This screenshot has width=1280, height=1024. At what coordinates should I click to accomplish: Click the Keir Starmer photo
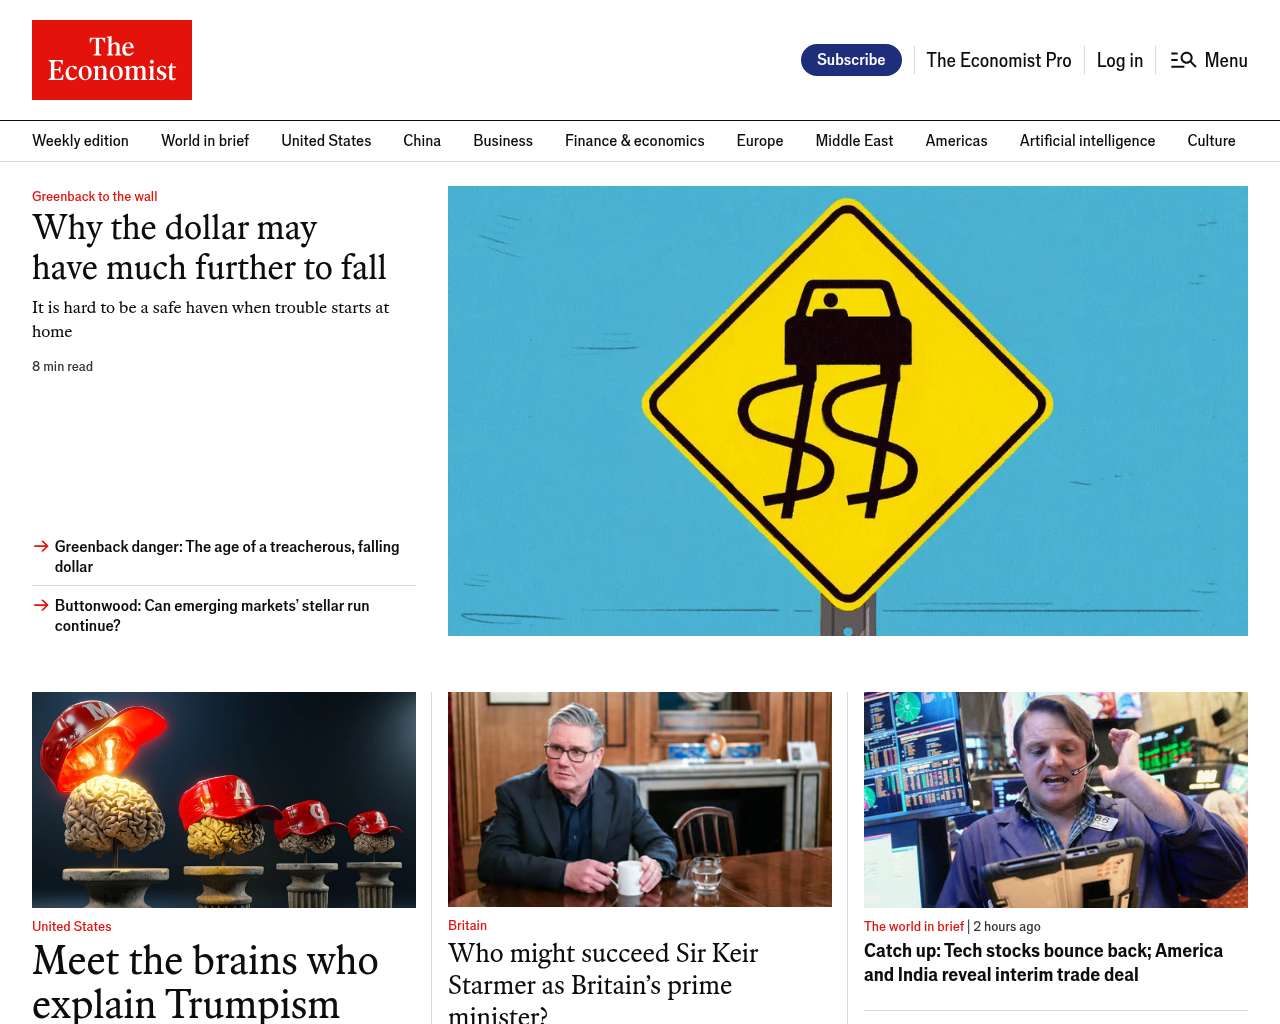click(640, 800)
